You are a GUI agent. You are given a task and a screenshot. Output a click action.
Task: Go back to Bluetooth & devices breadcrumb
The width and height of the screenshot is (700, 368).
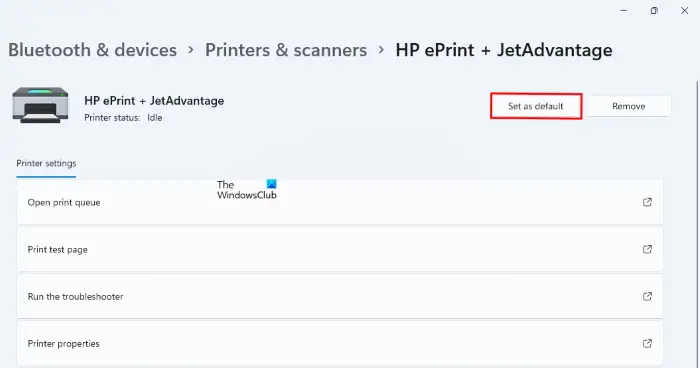(x=92, y=50)
